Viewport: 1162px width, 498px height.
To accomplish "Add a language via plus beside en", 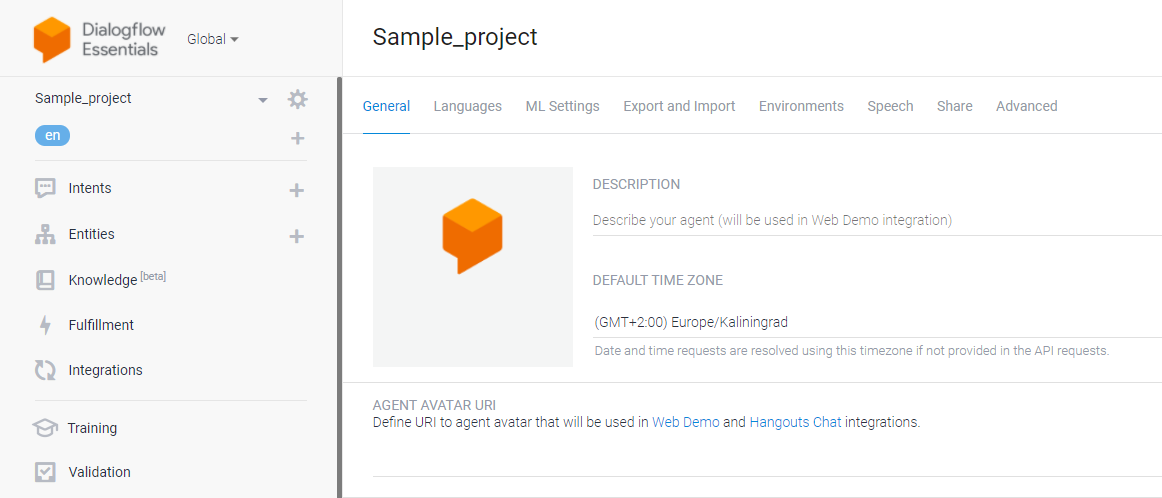I will (297, 138).
